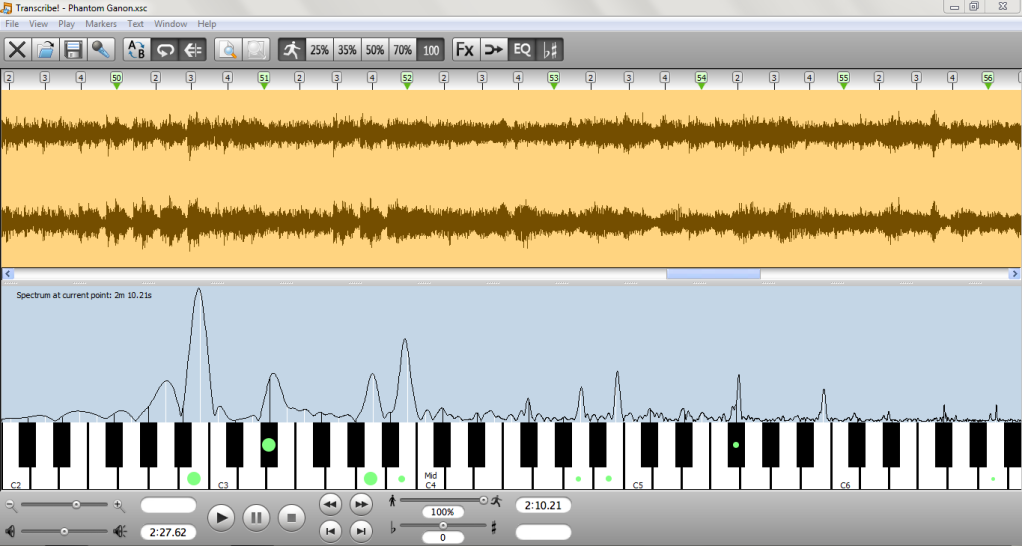
Task: Open the Text menu
Action: [x=136, y=23]
